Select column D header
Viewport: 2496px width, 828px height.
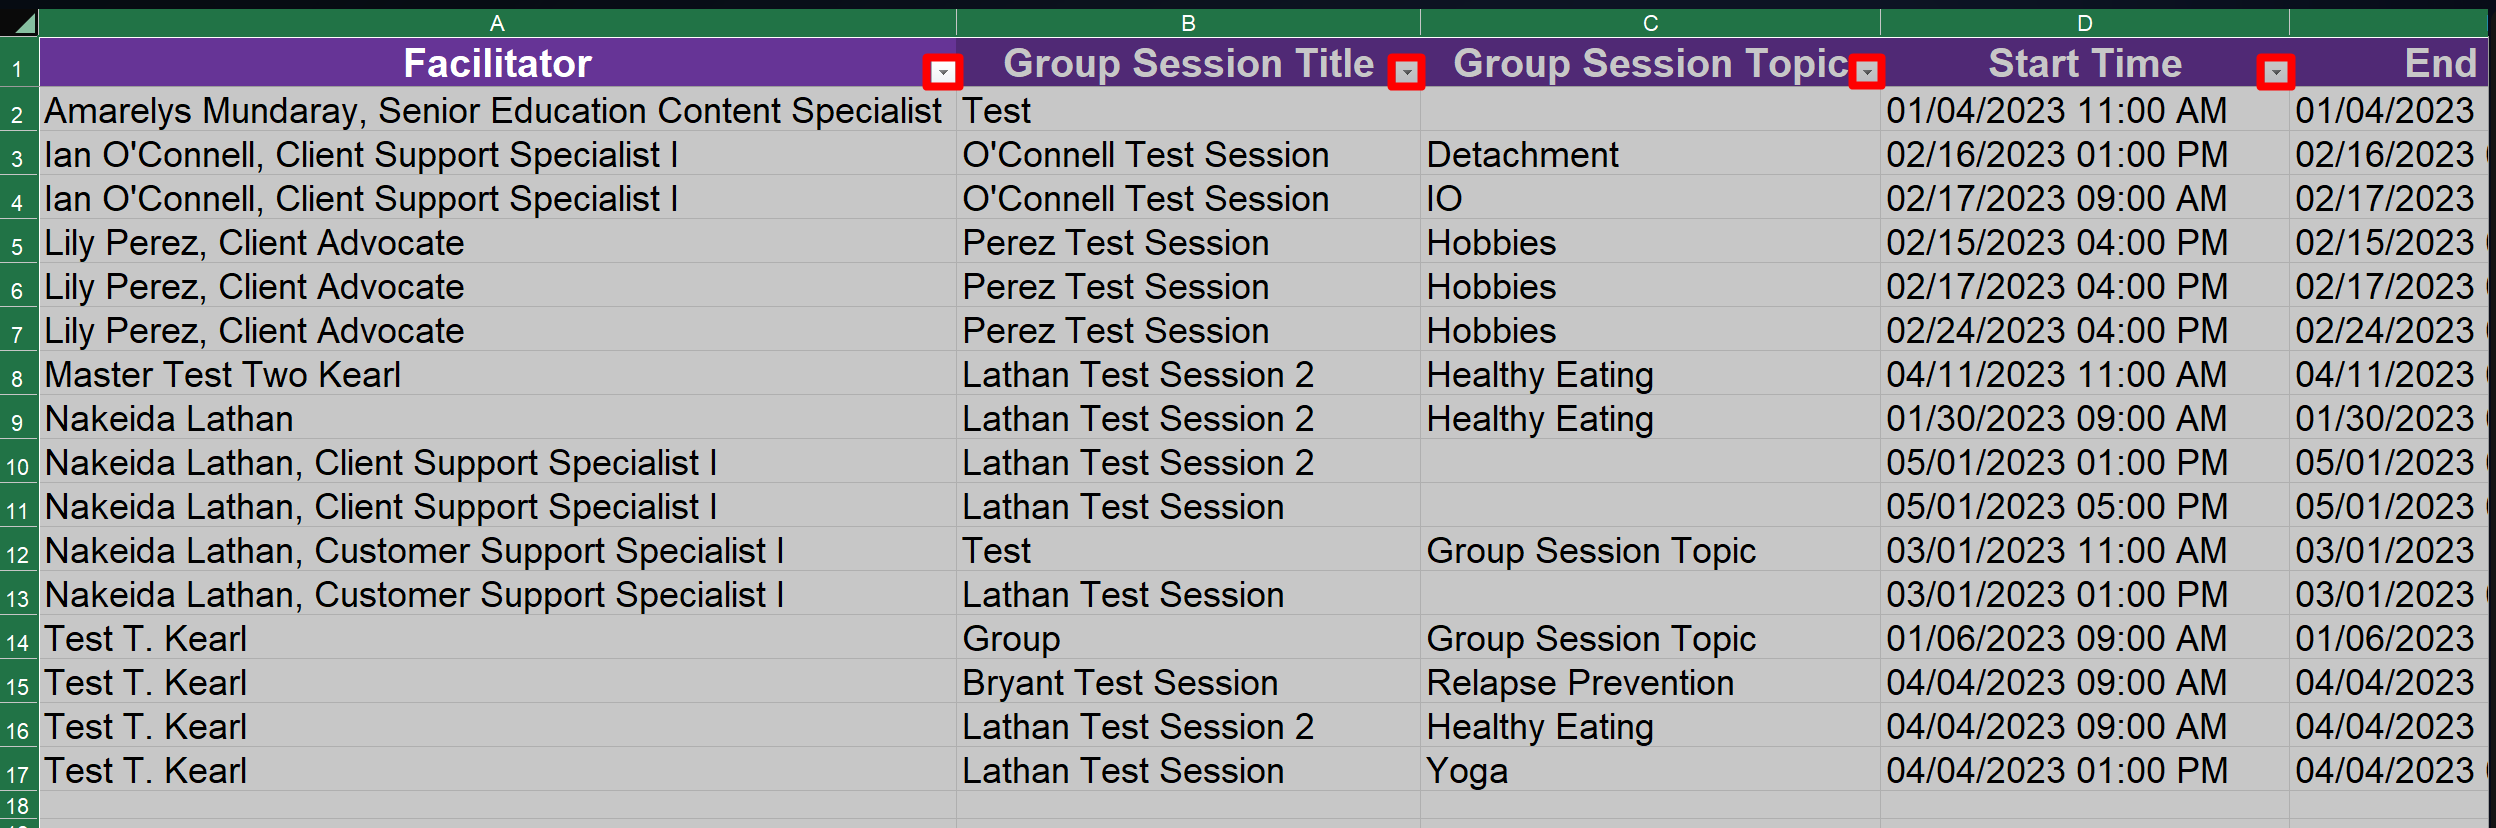pos(2084,23)
